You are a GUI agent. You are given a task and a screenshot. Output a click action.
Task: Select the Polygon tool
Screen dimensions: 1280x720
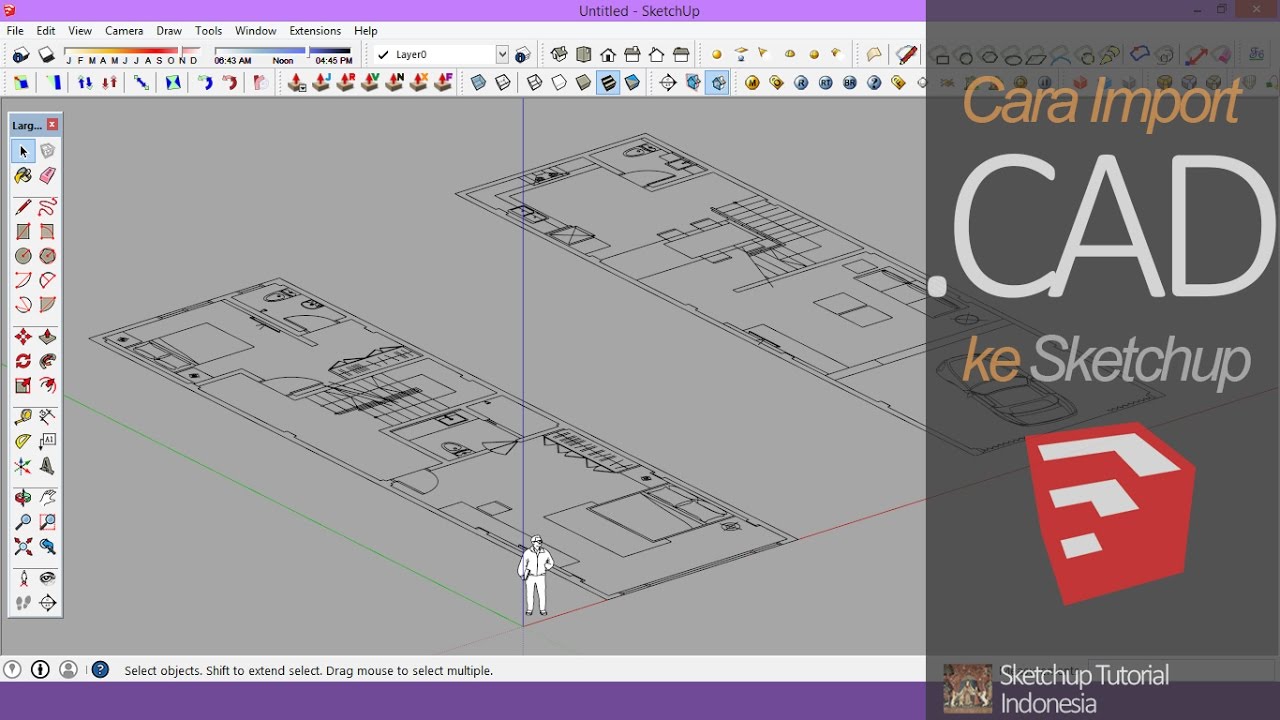click(x=48, y=256)
